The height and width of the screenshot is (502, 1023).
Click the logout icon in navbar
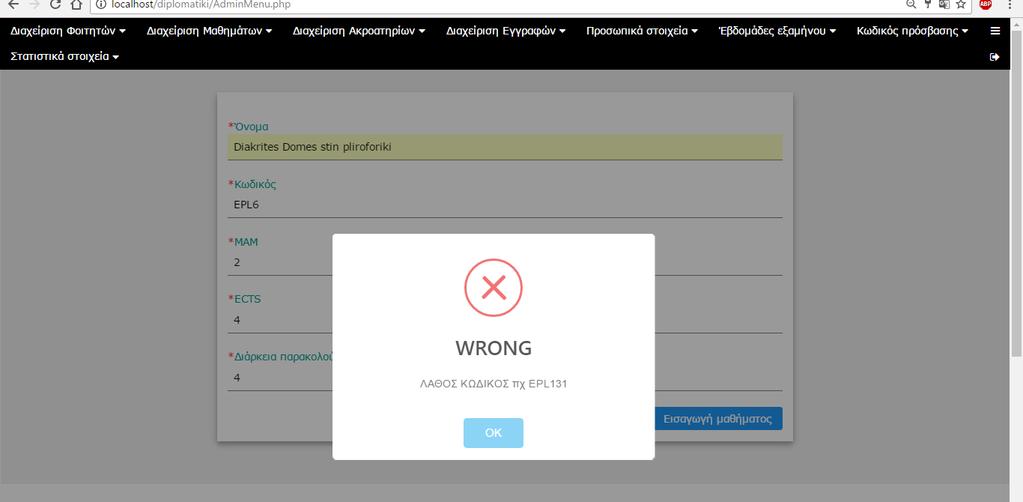pos(995,57)
